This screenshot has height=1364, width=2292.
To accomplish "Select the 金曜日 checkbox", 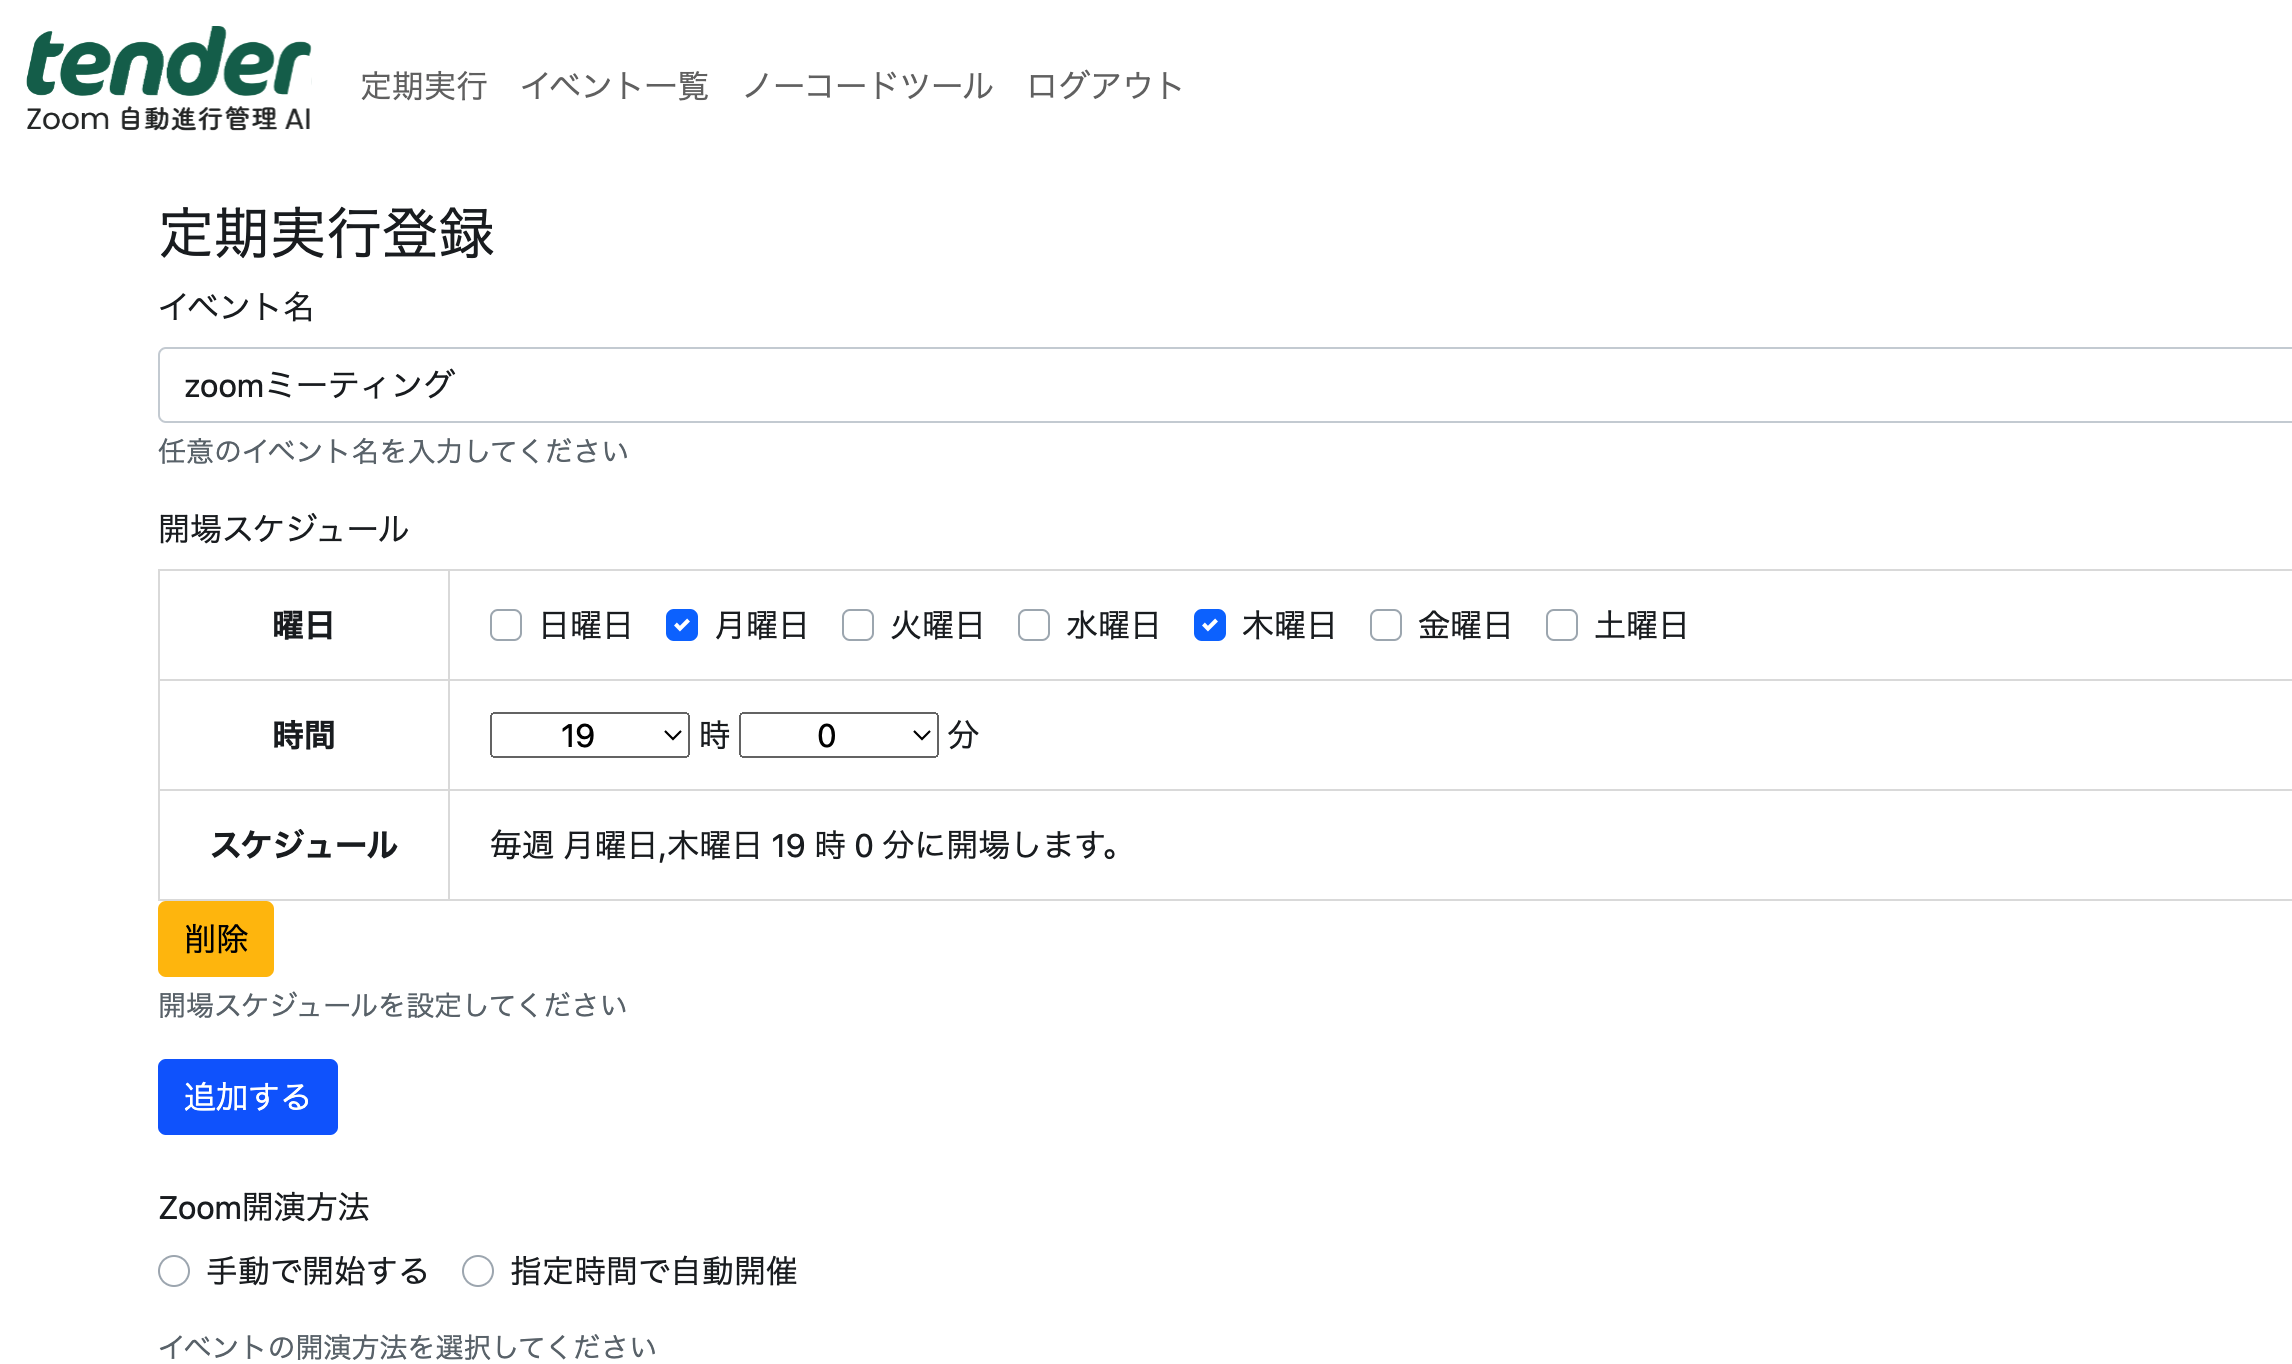I will pos(1386,626).
